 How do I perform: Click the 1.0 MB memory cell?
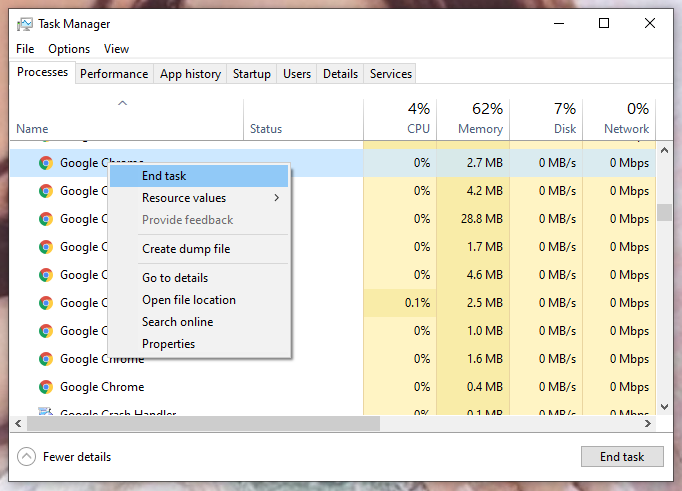[473, 331]
